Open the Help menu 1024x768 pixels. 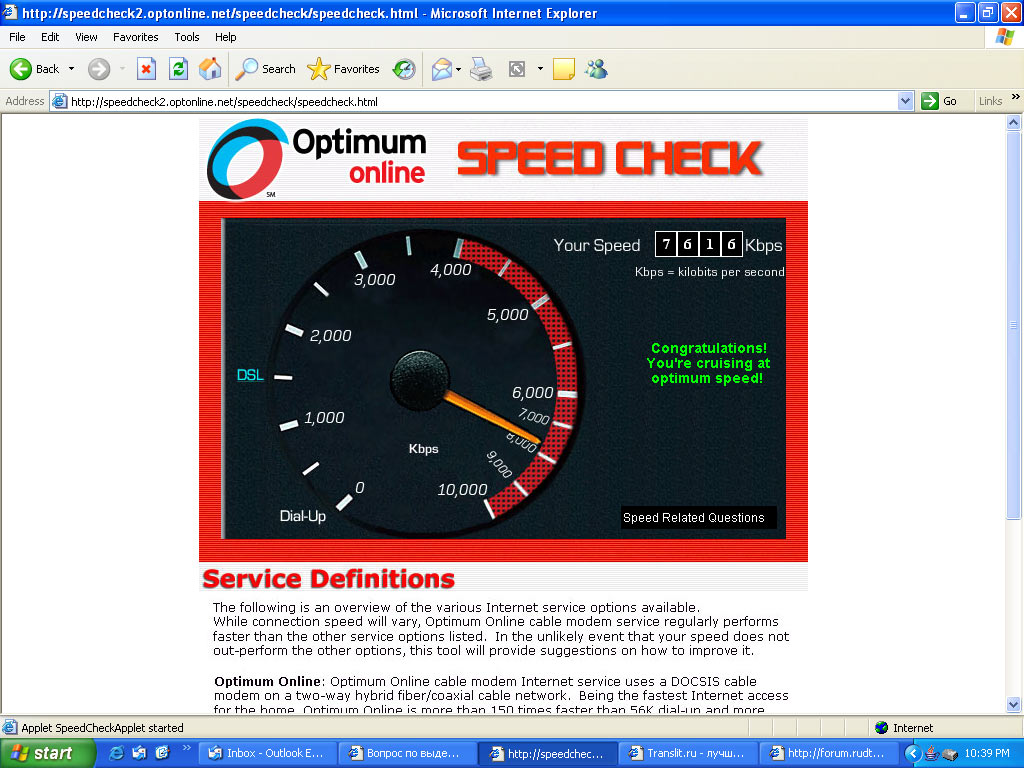tap(225, 37)
